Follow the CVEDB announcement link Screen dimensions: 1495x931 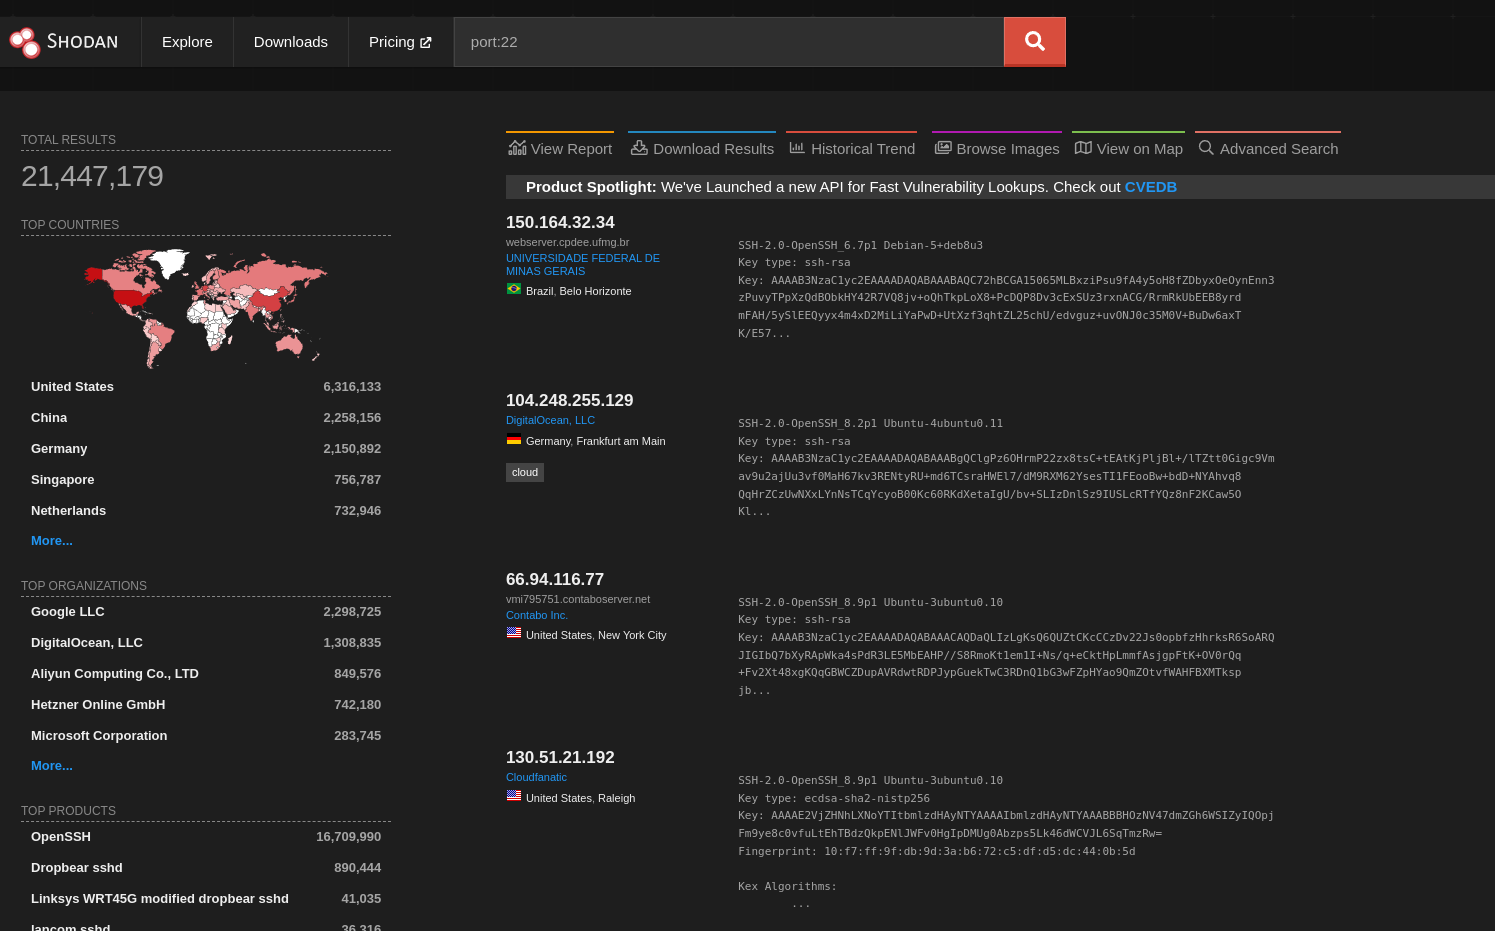1150,186
